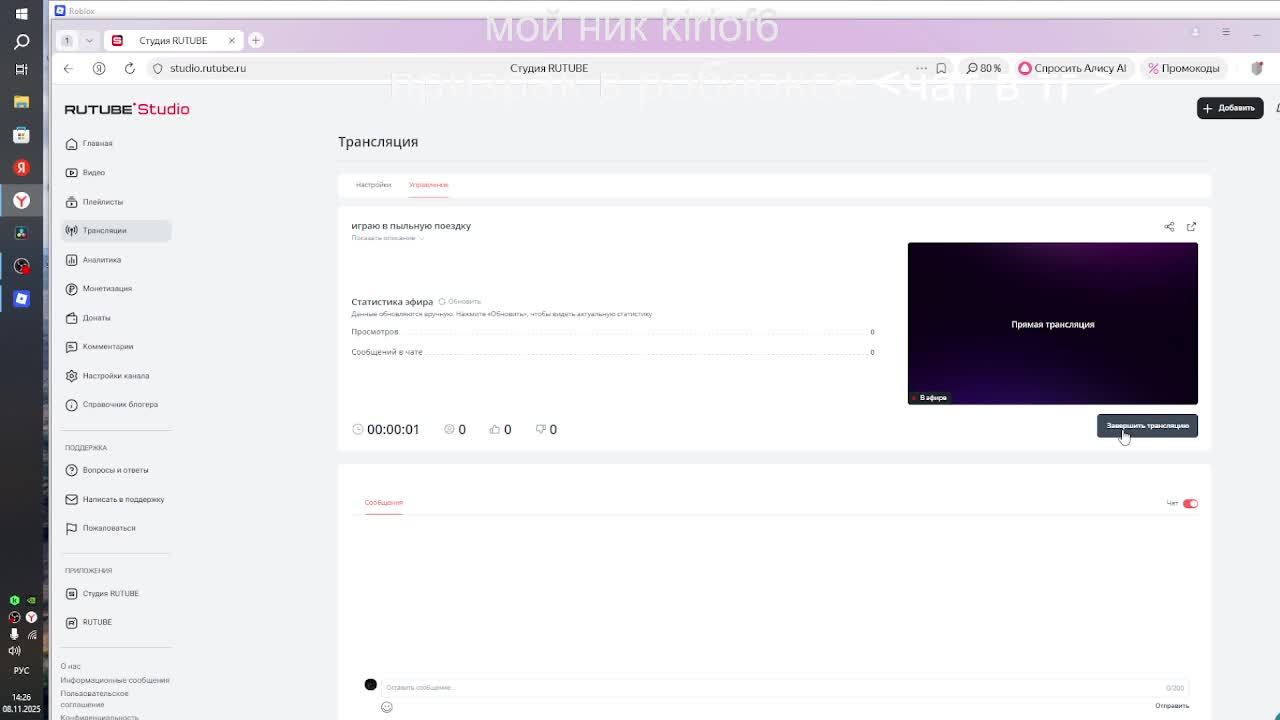1280x720 pixels.
Task: Select the Сообщения tab
Action: point(383,503)
